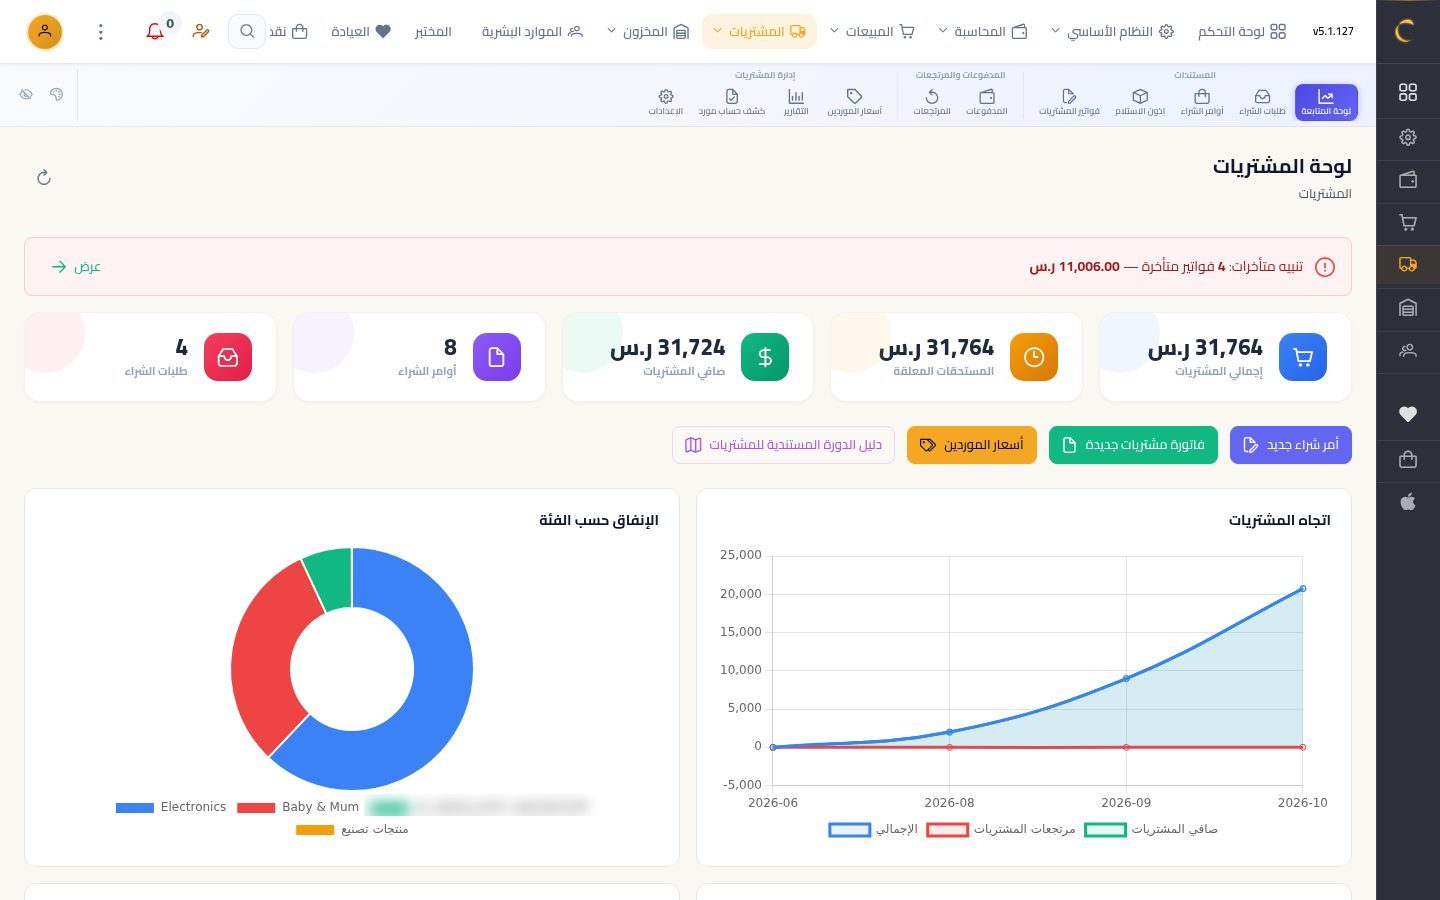Expand the المحاسبة dropdown menu
The height and width of the screenshot is (900, 1440).
click(983, 32)
